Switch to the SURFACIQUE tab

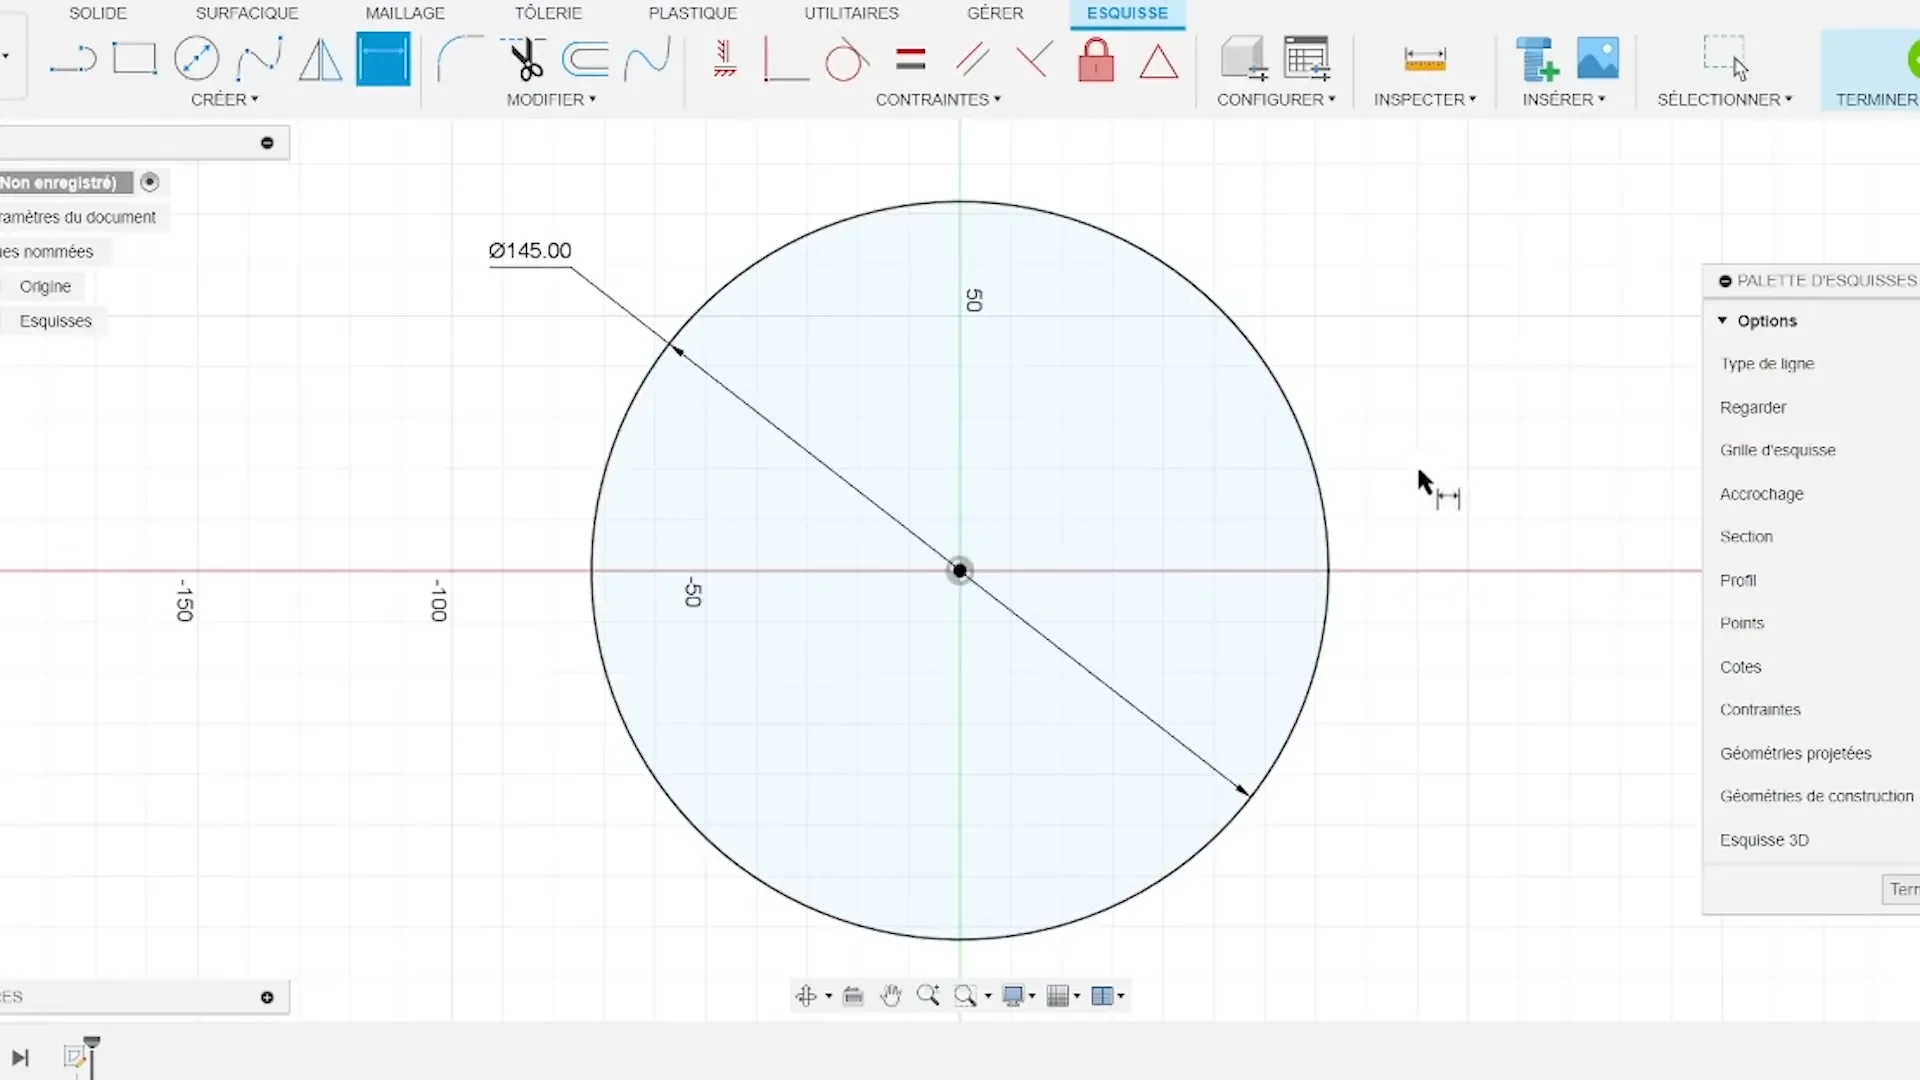247,13
